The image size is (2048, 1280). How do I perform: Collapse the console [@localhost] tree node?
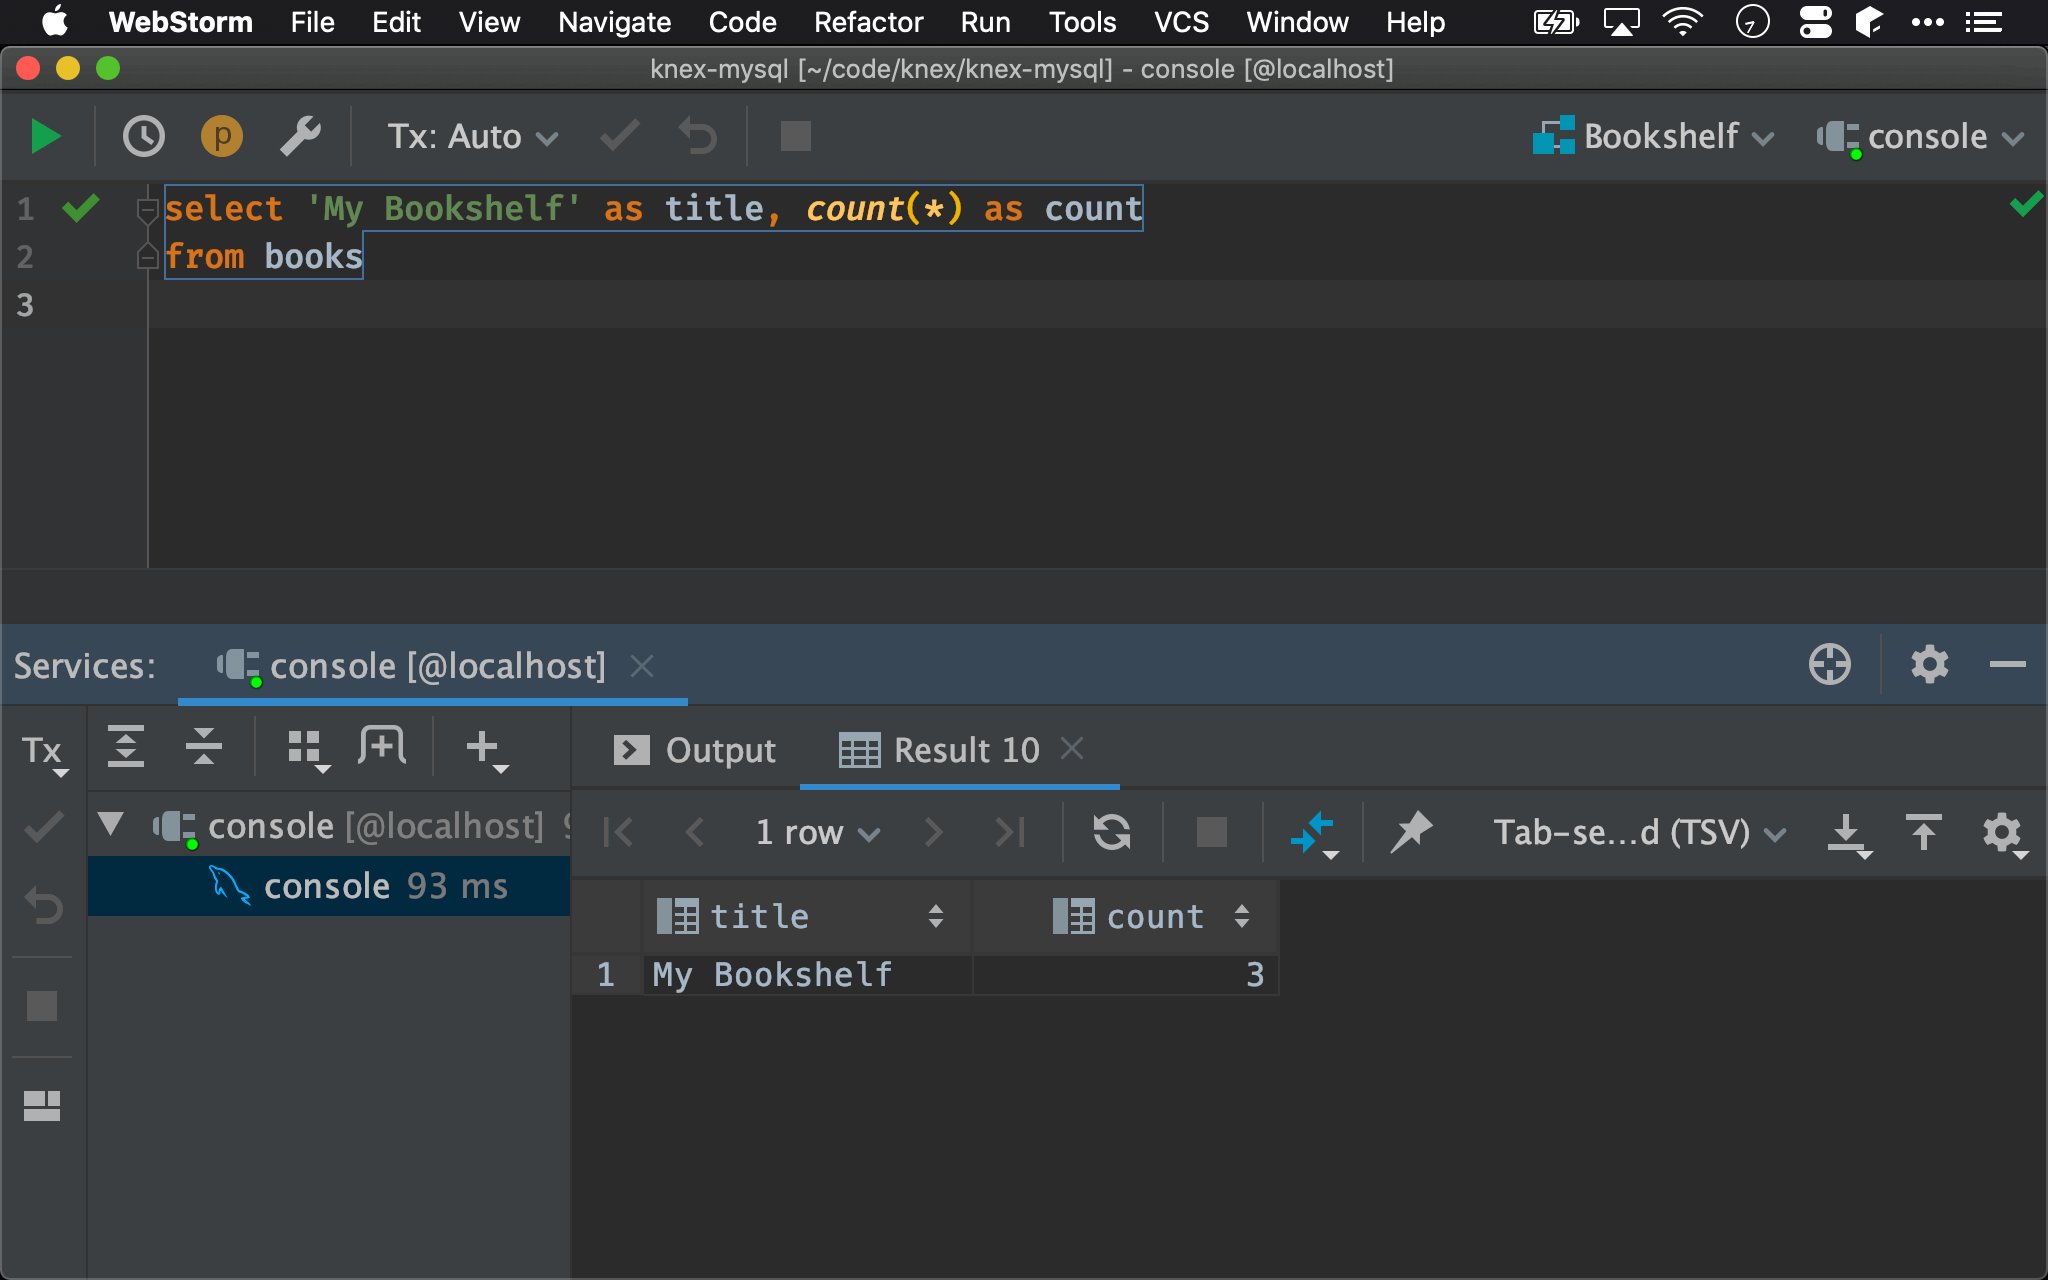[x=111, y=825]
